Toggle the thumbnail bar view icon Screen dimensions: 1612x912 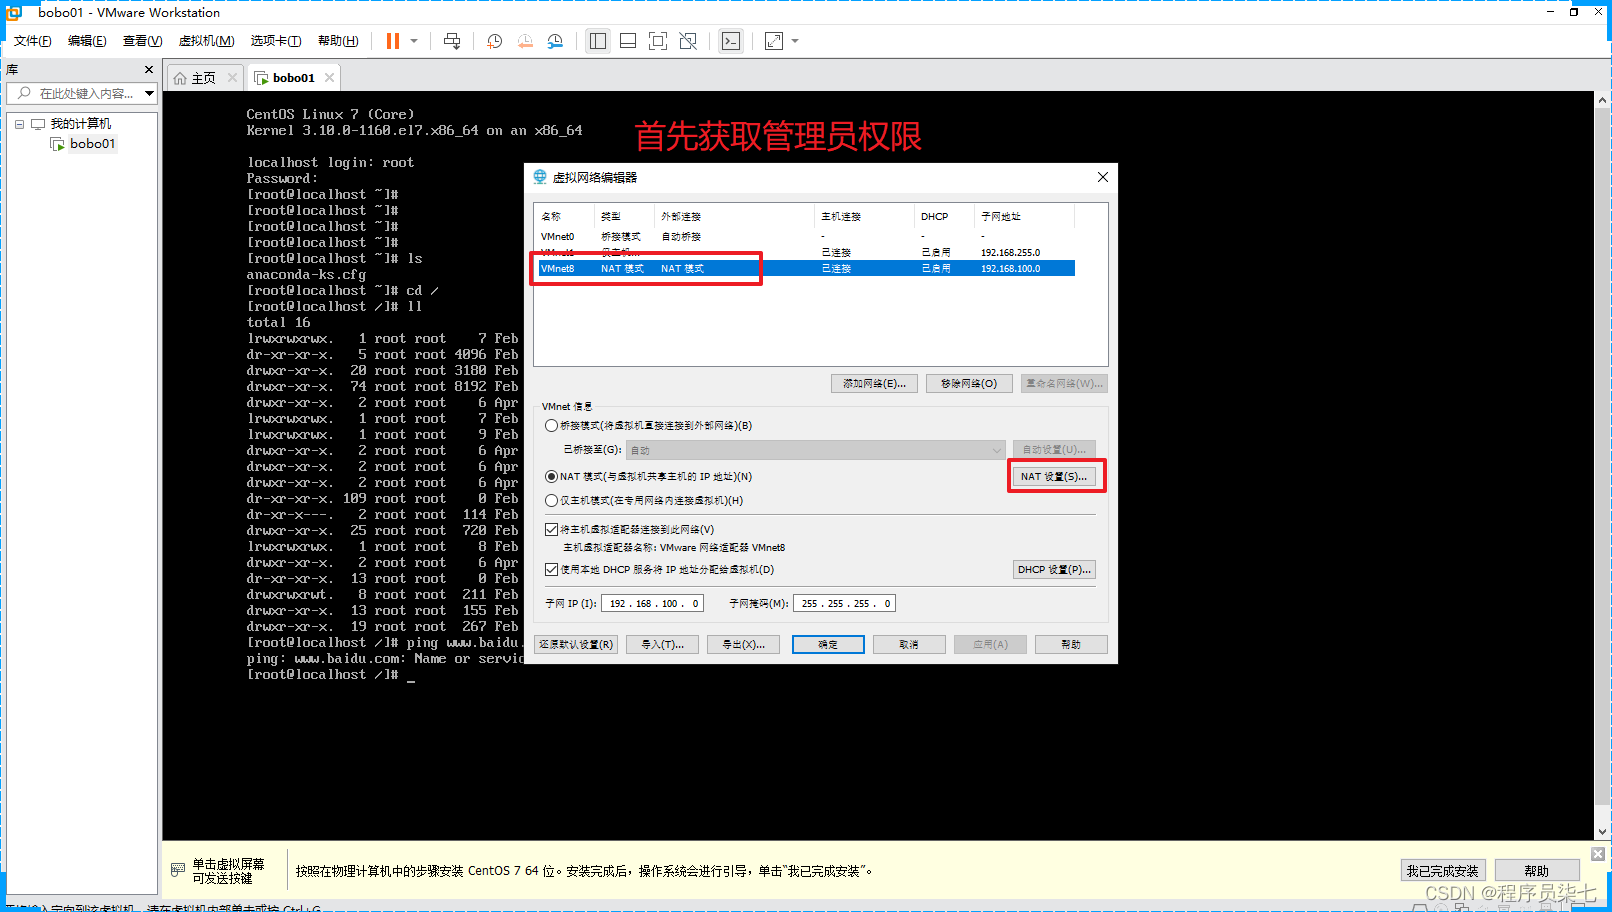pos(628,41)
